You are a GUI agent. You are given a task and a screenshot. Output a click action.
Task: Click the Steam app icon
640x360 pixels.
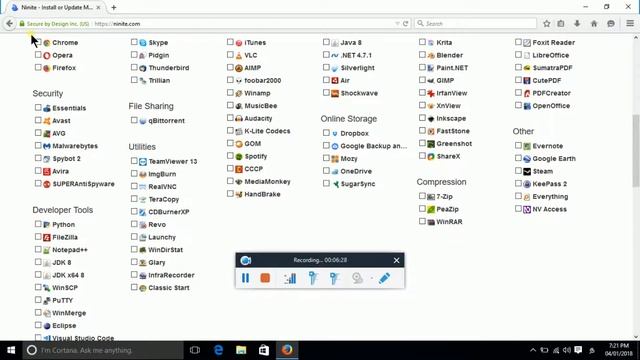click(527, 171)
